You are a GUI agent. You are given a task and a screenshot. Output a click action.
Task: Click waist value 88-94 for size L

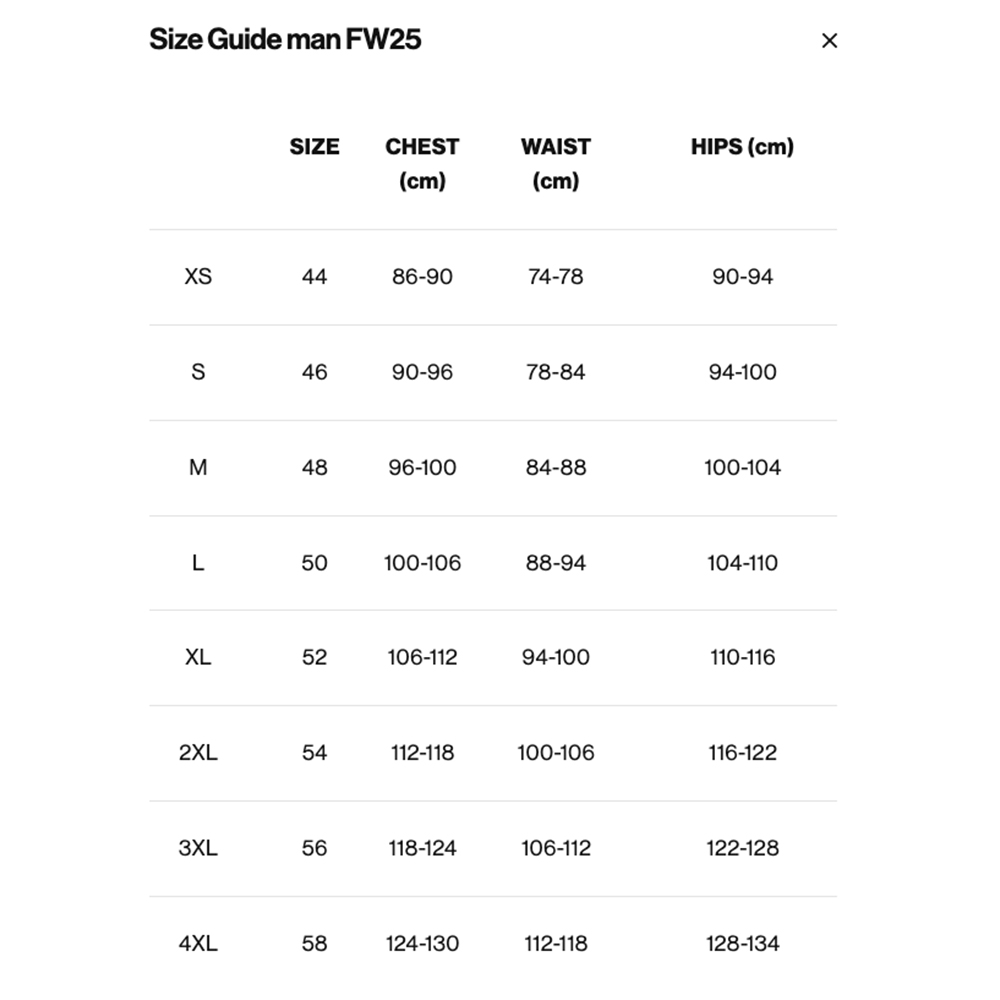555,563
